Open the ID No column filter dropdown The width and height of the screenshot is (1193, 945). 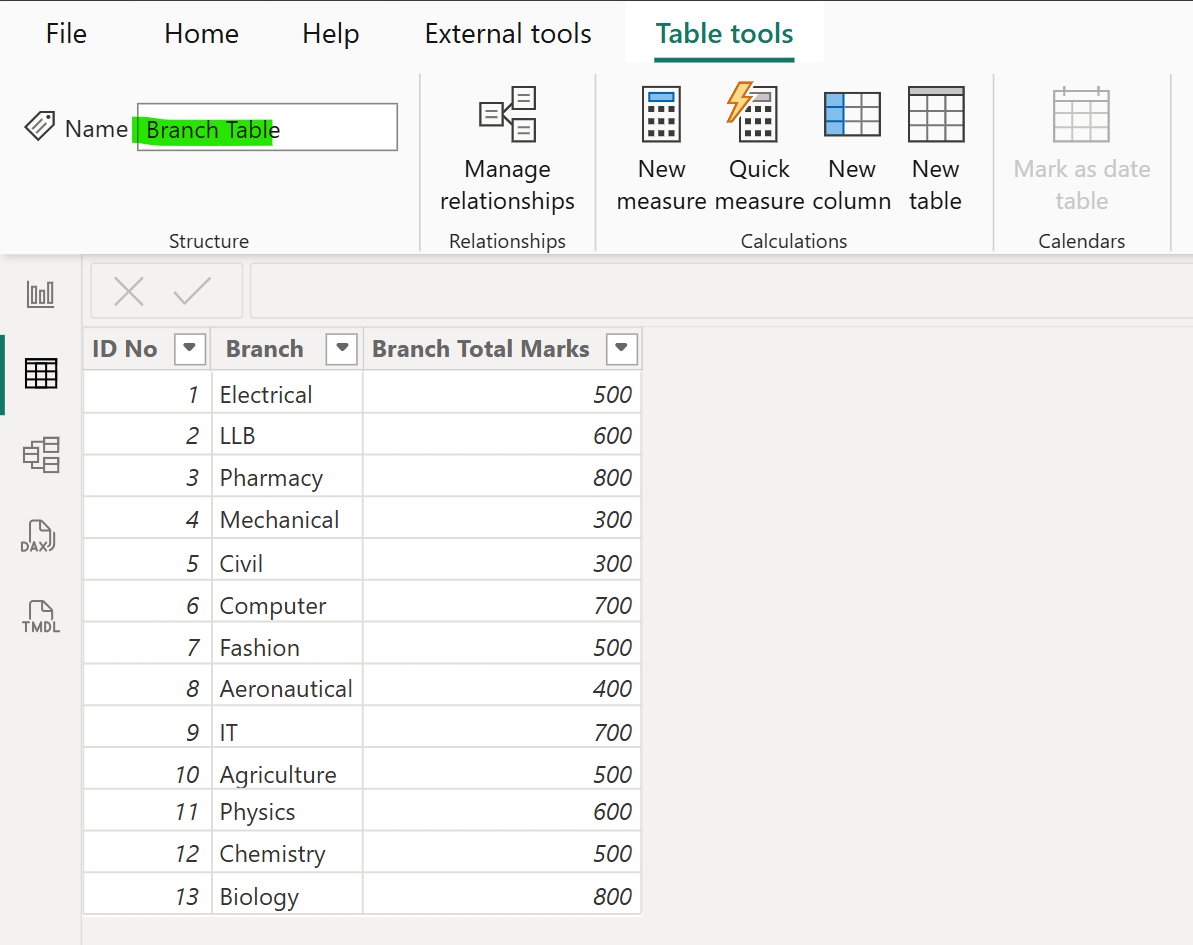coord(189,349)
